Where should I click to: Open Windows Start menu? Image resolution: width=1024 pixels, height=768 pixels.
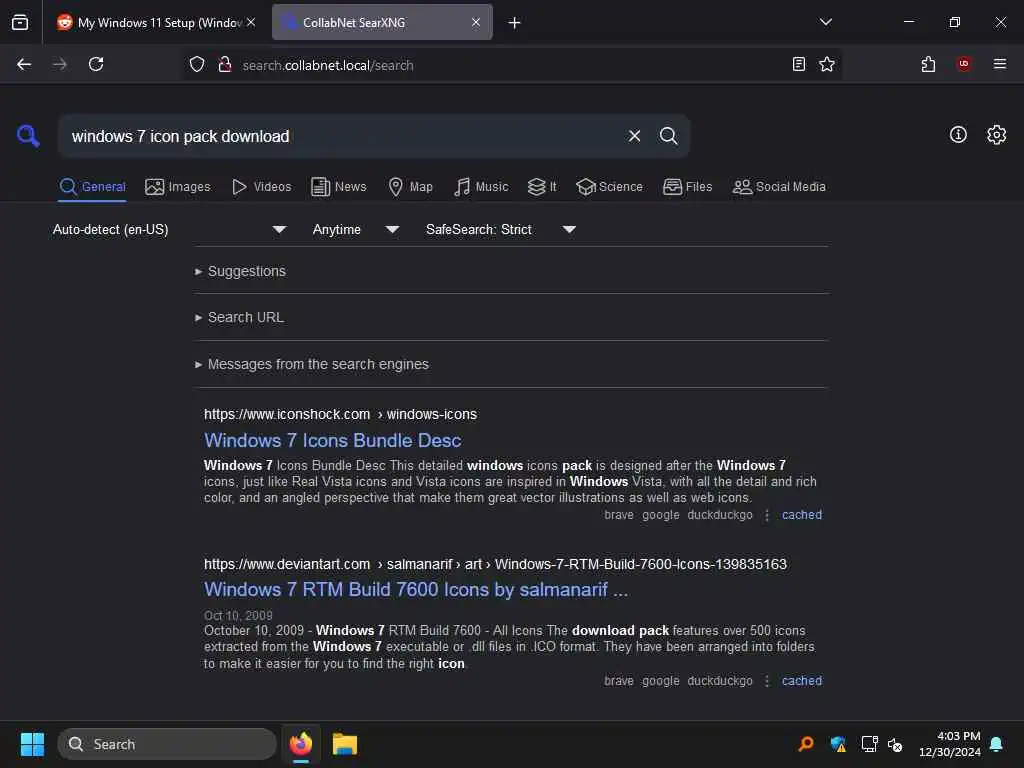(32, 744)
